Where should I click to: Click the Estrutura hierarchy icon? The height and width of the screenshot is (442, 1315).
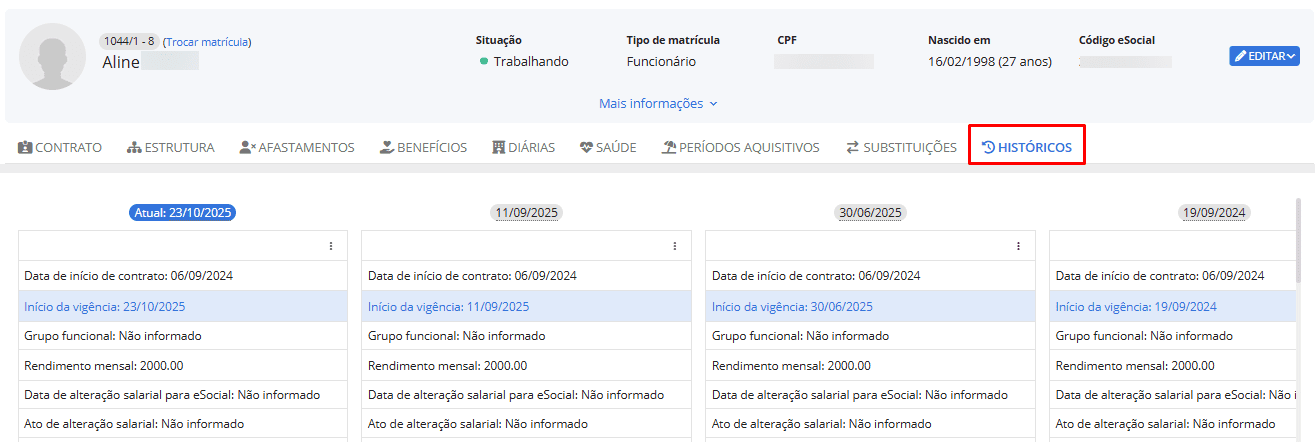pyautogui.click(x=135, y=147)
